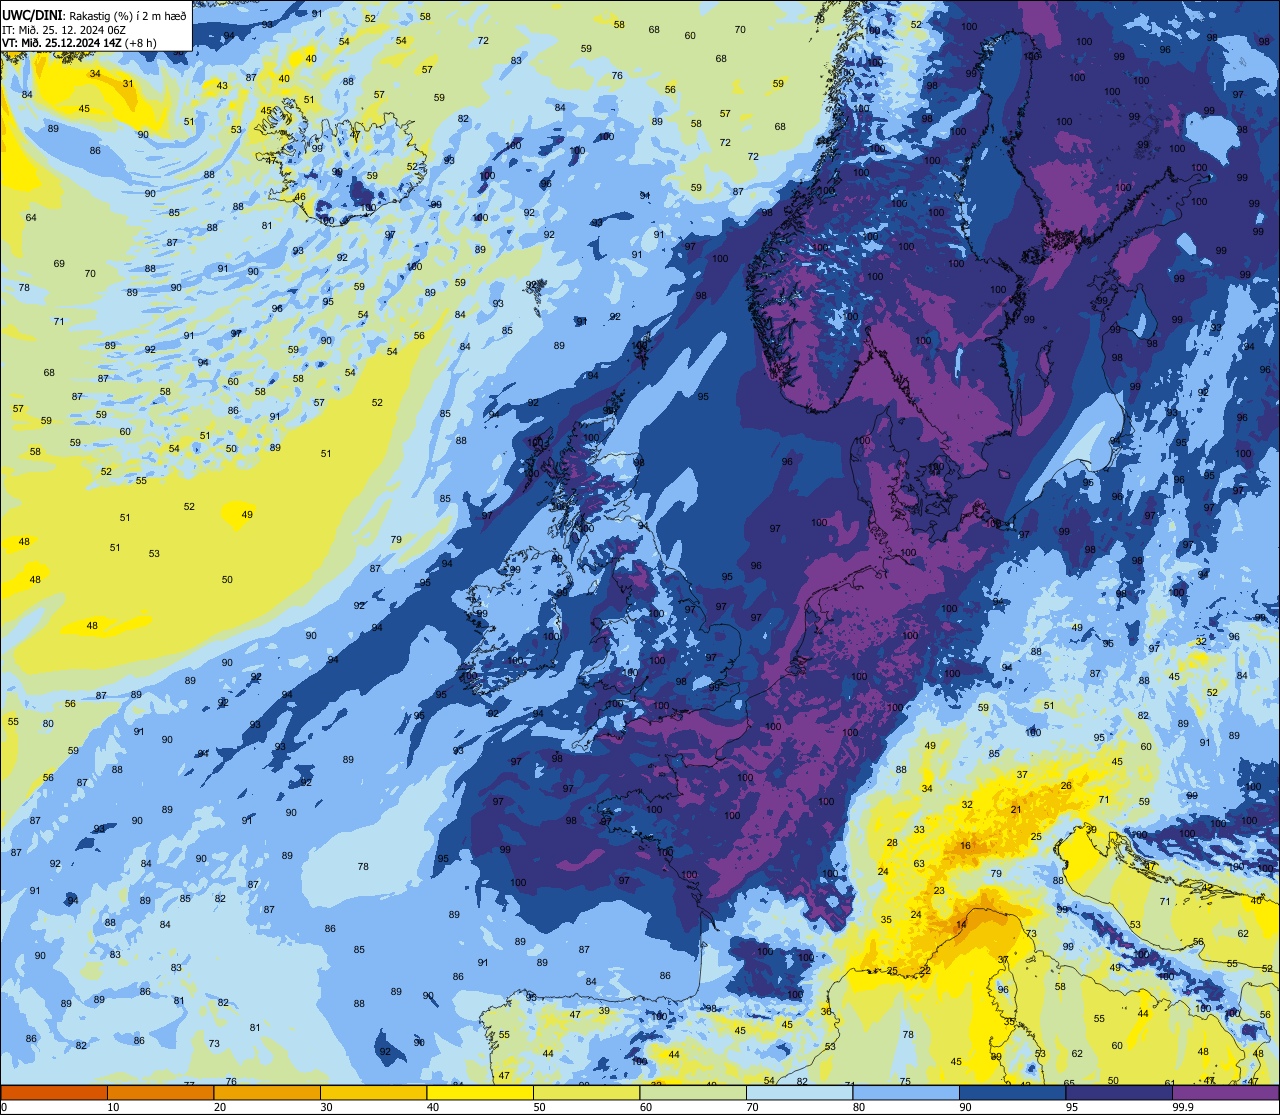This screenshot has height=1115, width=1280.
Task: Click the humidity value 14 on the map
Action: coord(961,925)
